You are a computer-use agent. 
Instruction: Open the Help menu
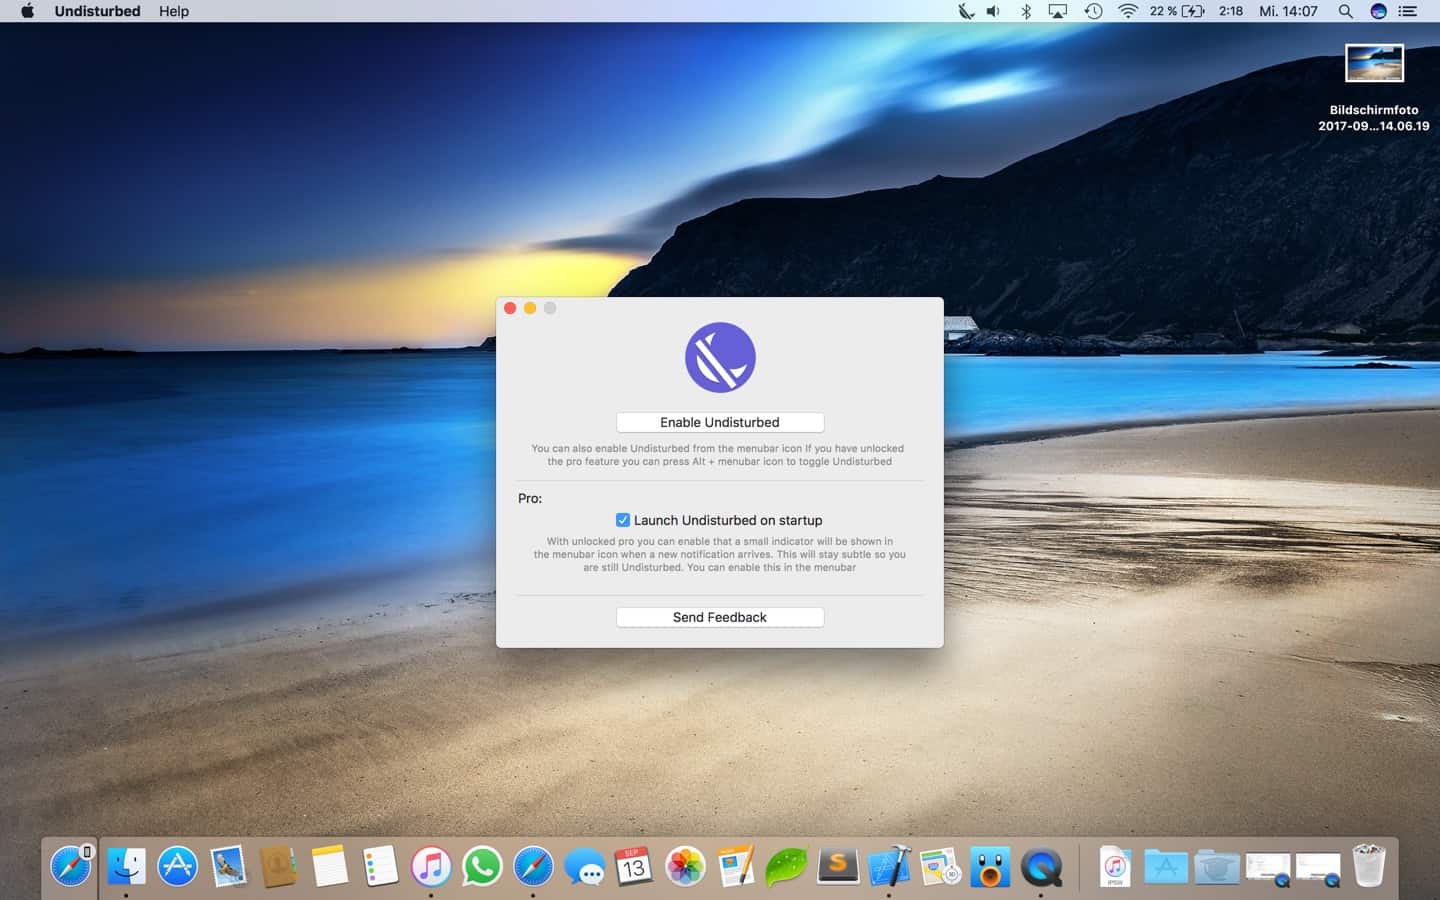tap(173, 11)
